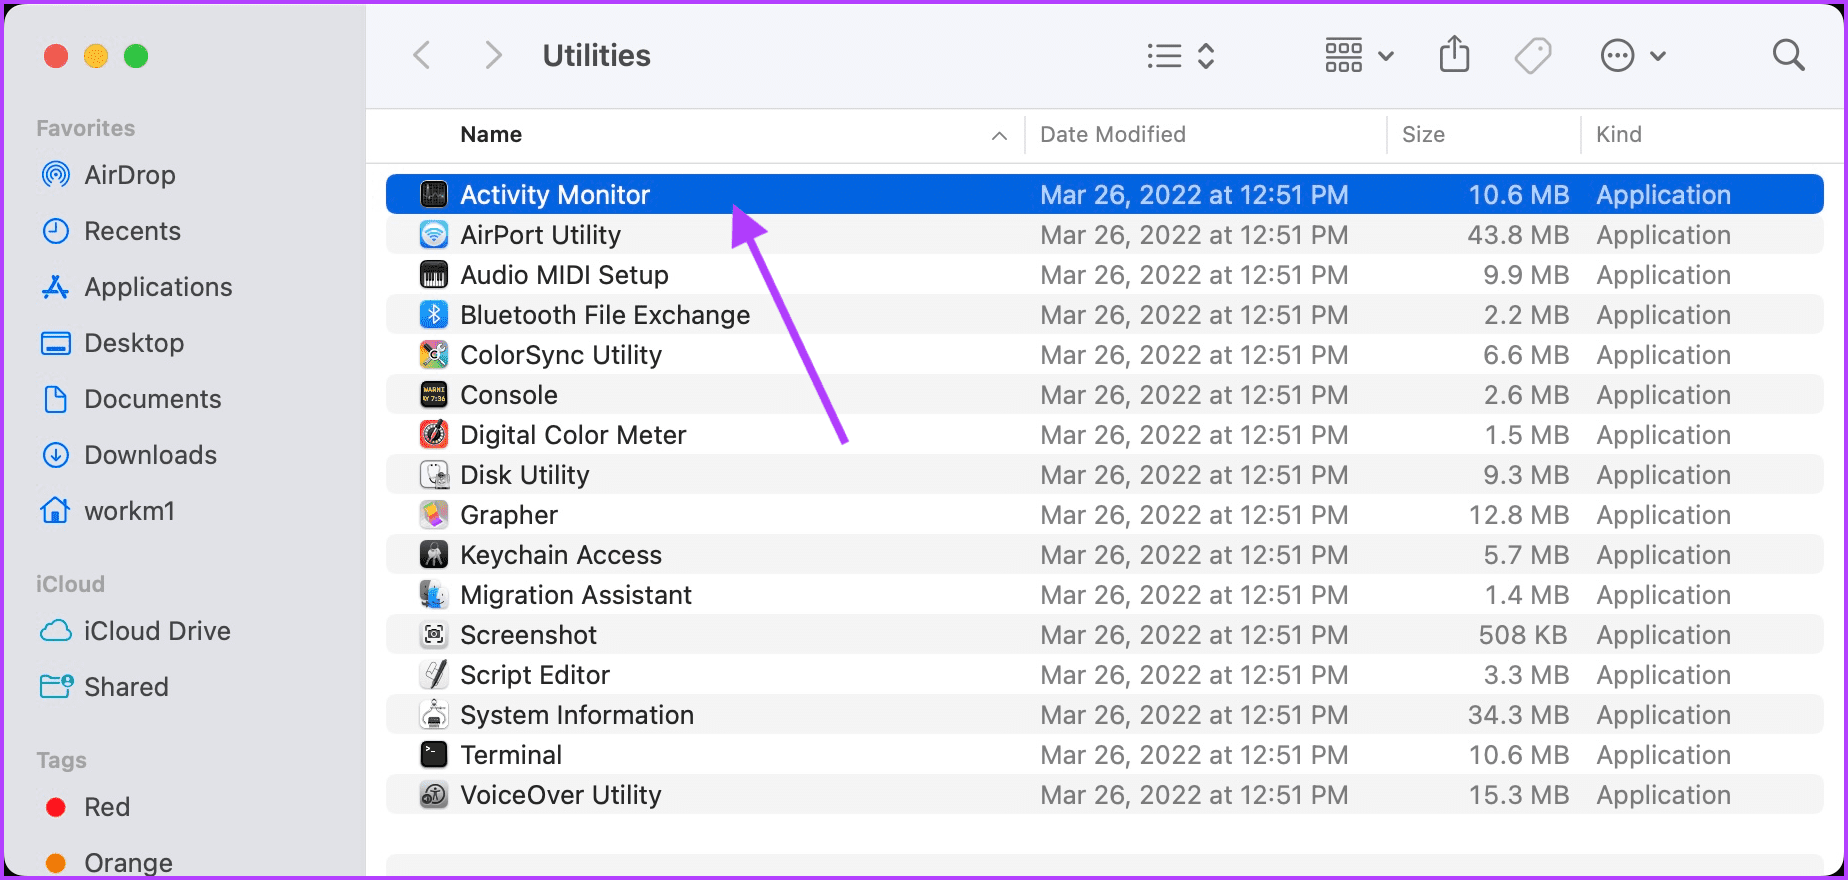Viewport: 1848px width, 880px height.
Task: Toggle sort order arrow in Name column
Action: click(x=999, y=135)
